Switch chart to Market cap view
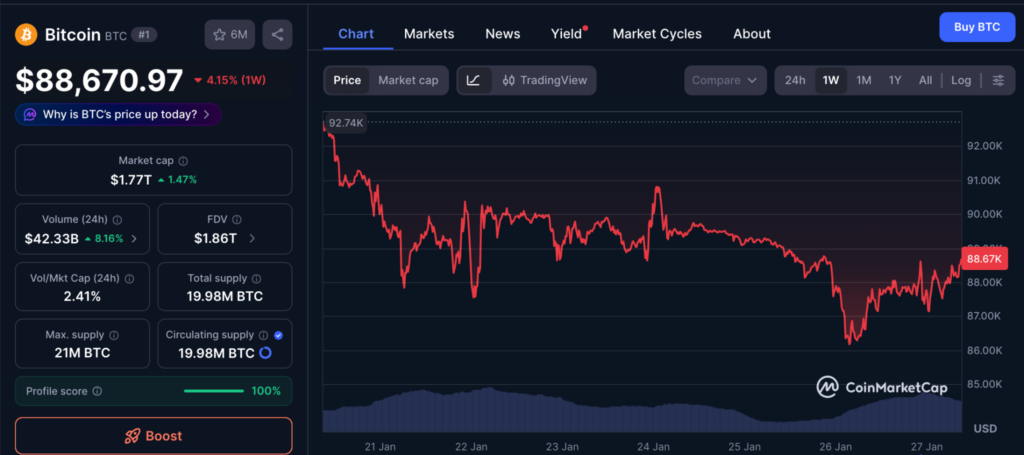1024x455 pixels. [x=408, y=80]
